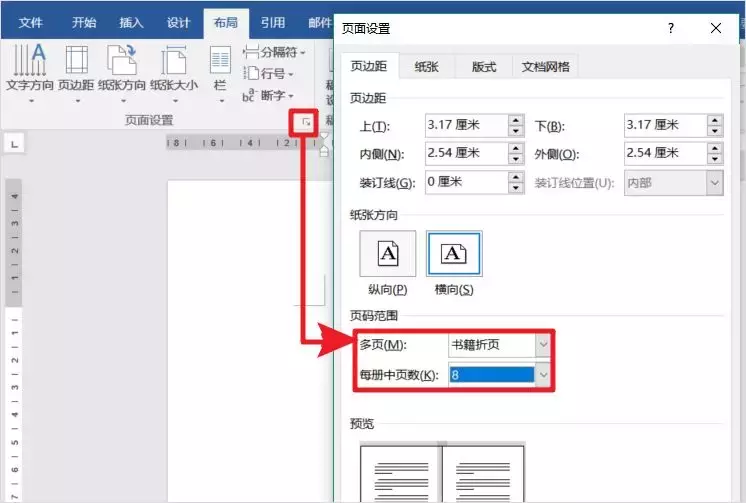The image size is (746, 503).
Task: Decrease the 装订线(G) gutter value
Action: point(516,188)
